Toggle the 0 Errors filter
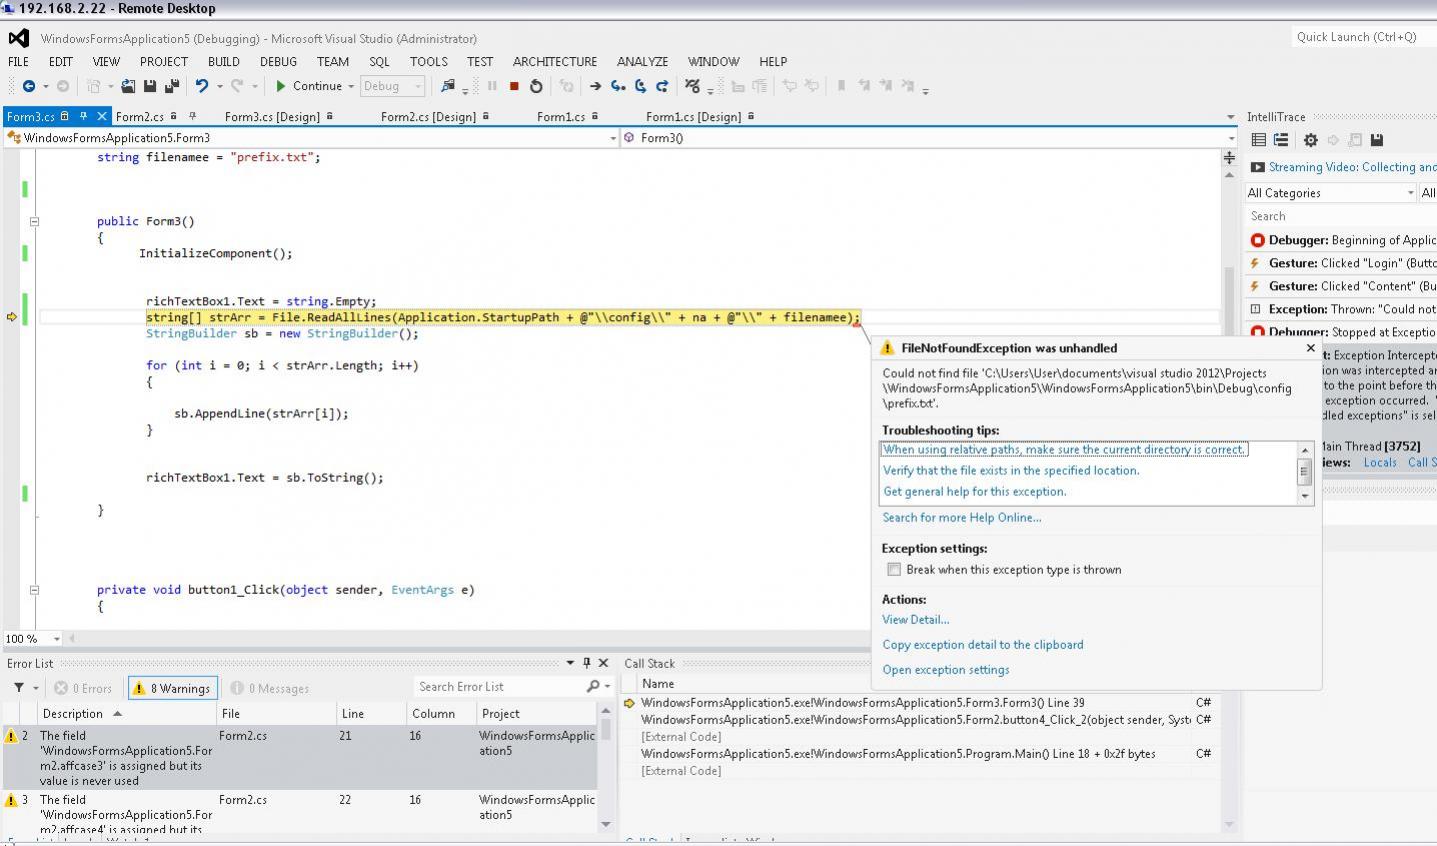Image resolution: width=1437 pixels, height=846 pixels. 83,688
